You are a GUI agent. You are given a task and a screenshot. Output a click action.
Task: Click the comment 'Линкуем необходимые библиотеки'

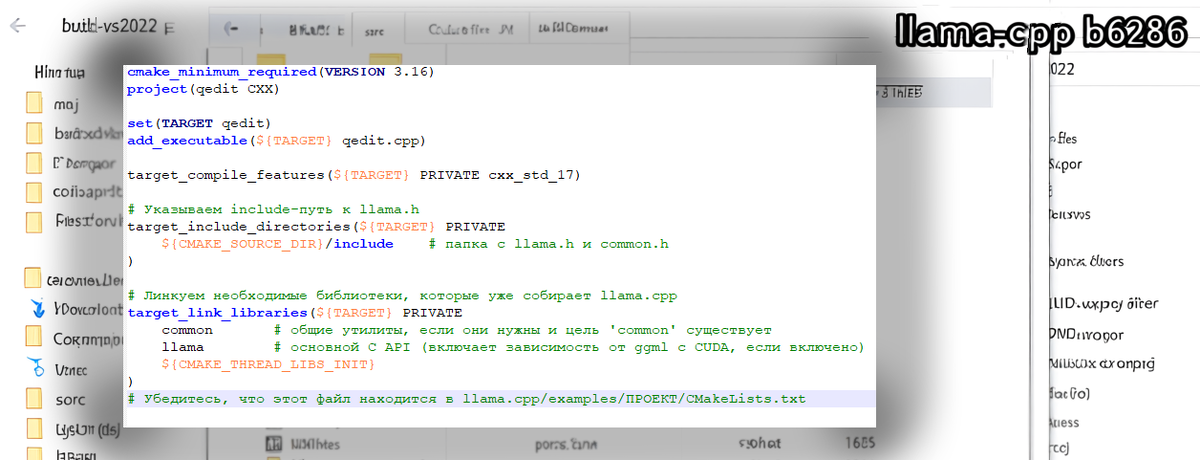tap(402, 296)
